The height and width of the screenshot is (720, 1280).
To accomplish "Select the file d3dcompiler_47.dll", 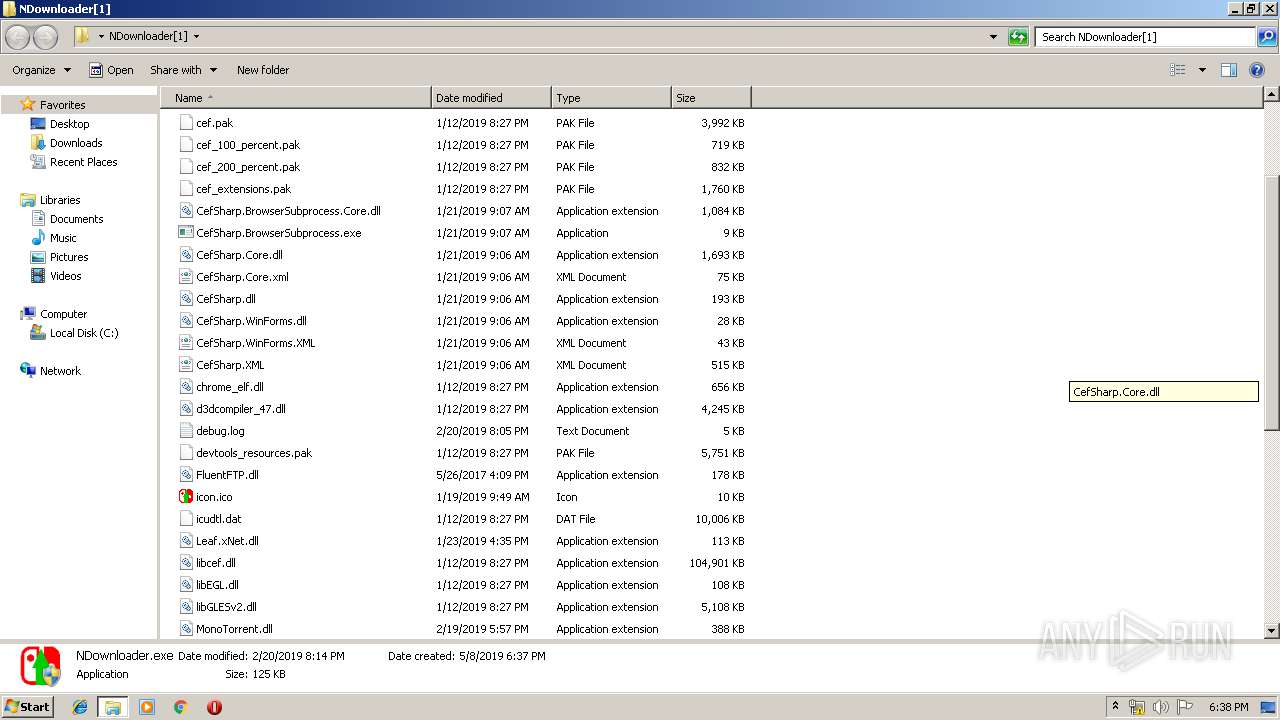I will click(x=241, y=409).
